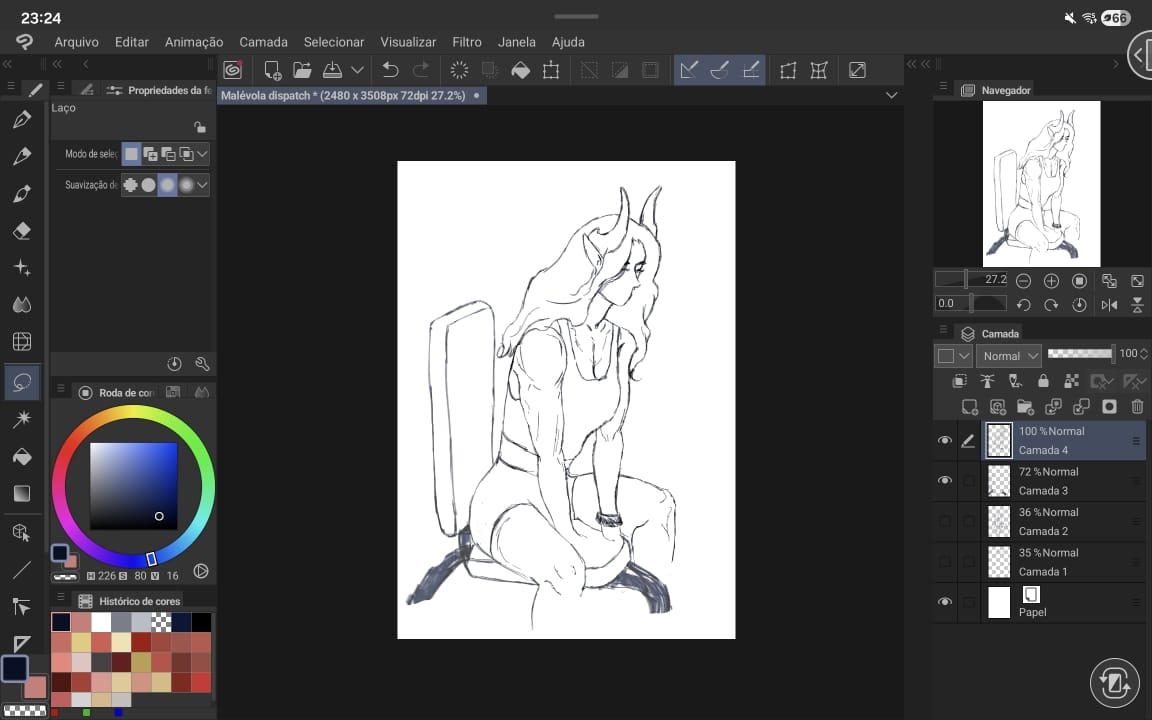This screenshot has height=720, width=1152.
Task: Hide layer Camada 3 with eye icon
Action: (x=944, y=481)
